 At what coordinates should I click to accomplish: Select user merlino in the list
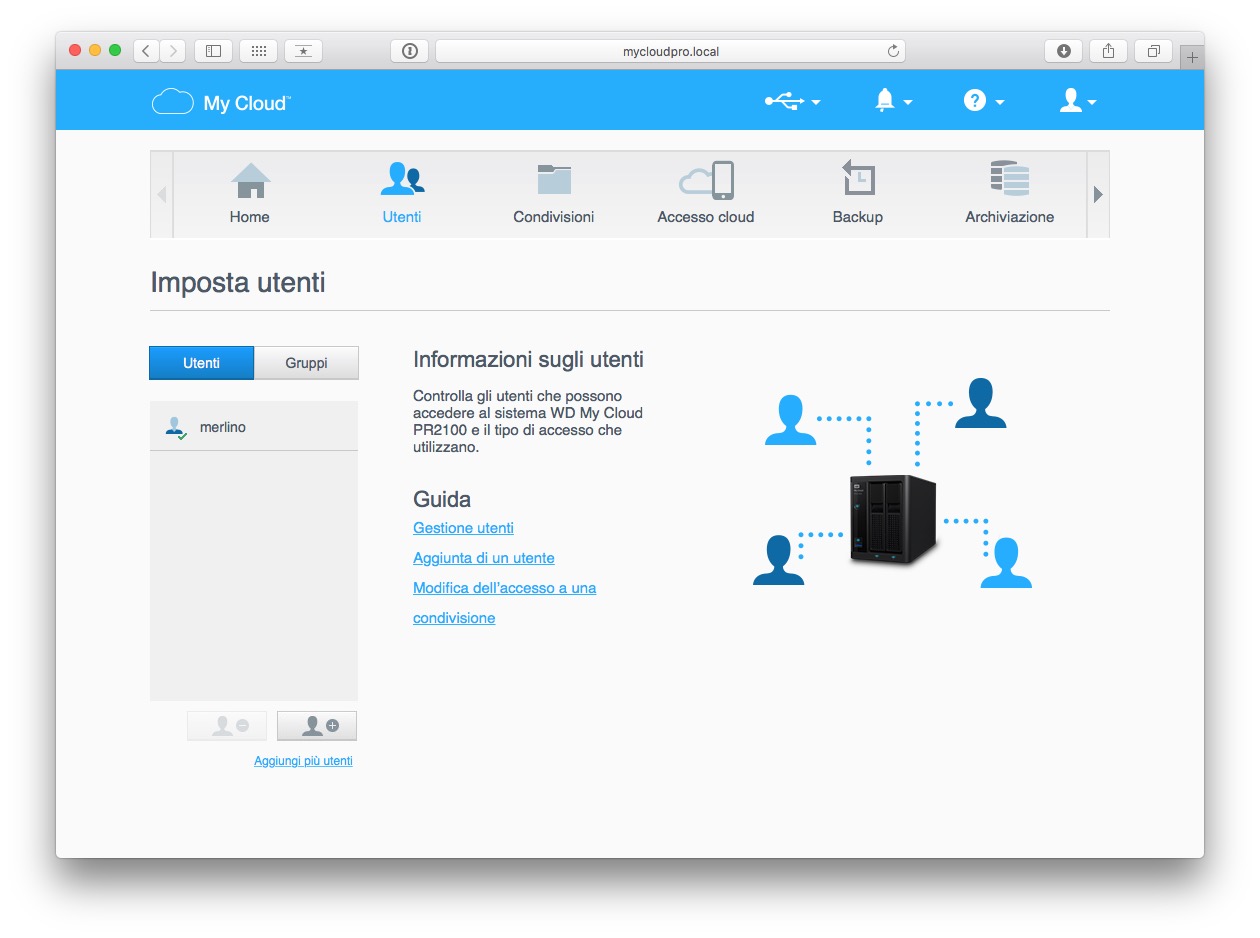(x=254, y=427)
